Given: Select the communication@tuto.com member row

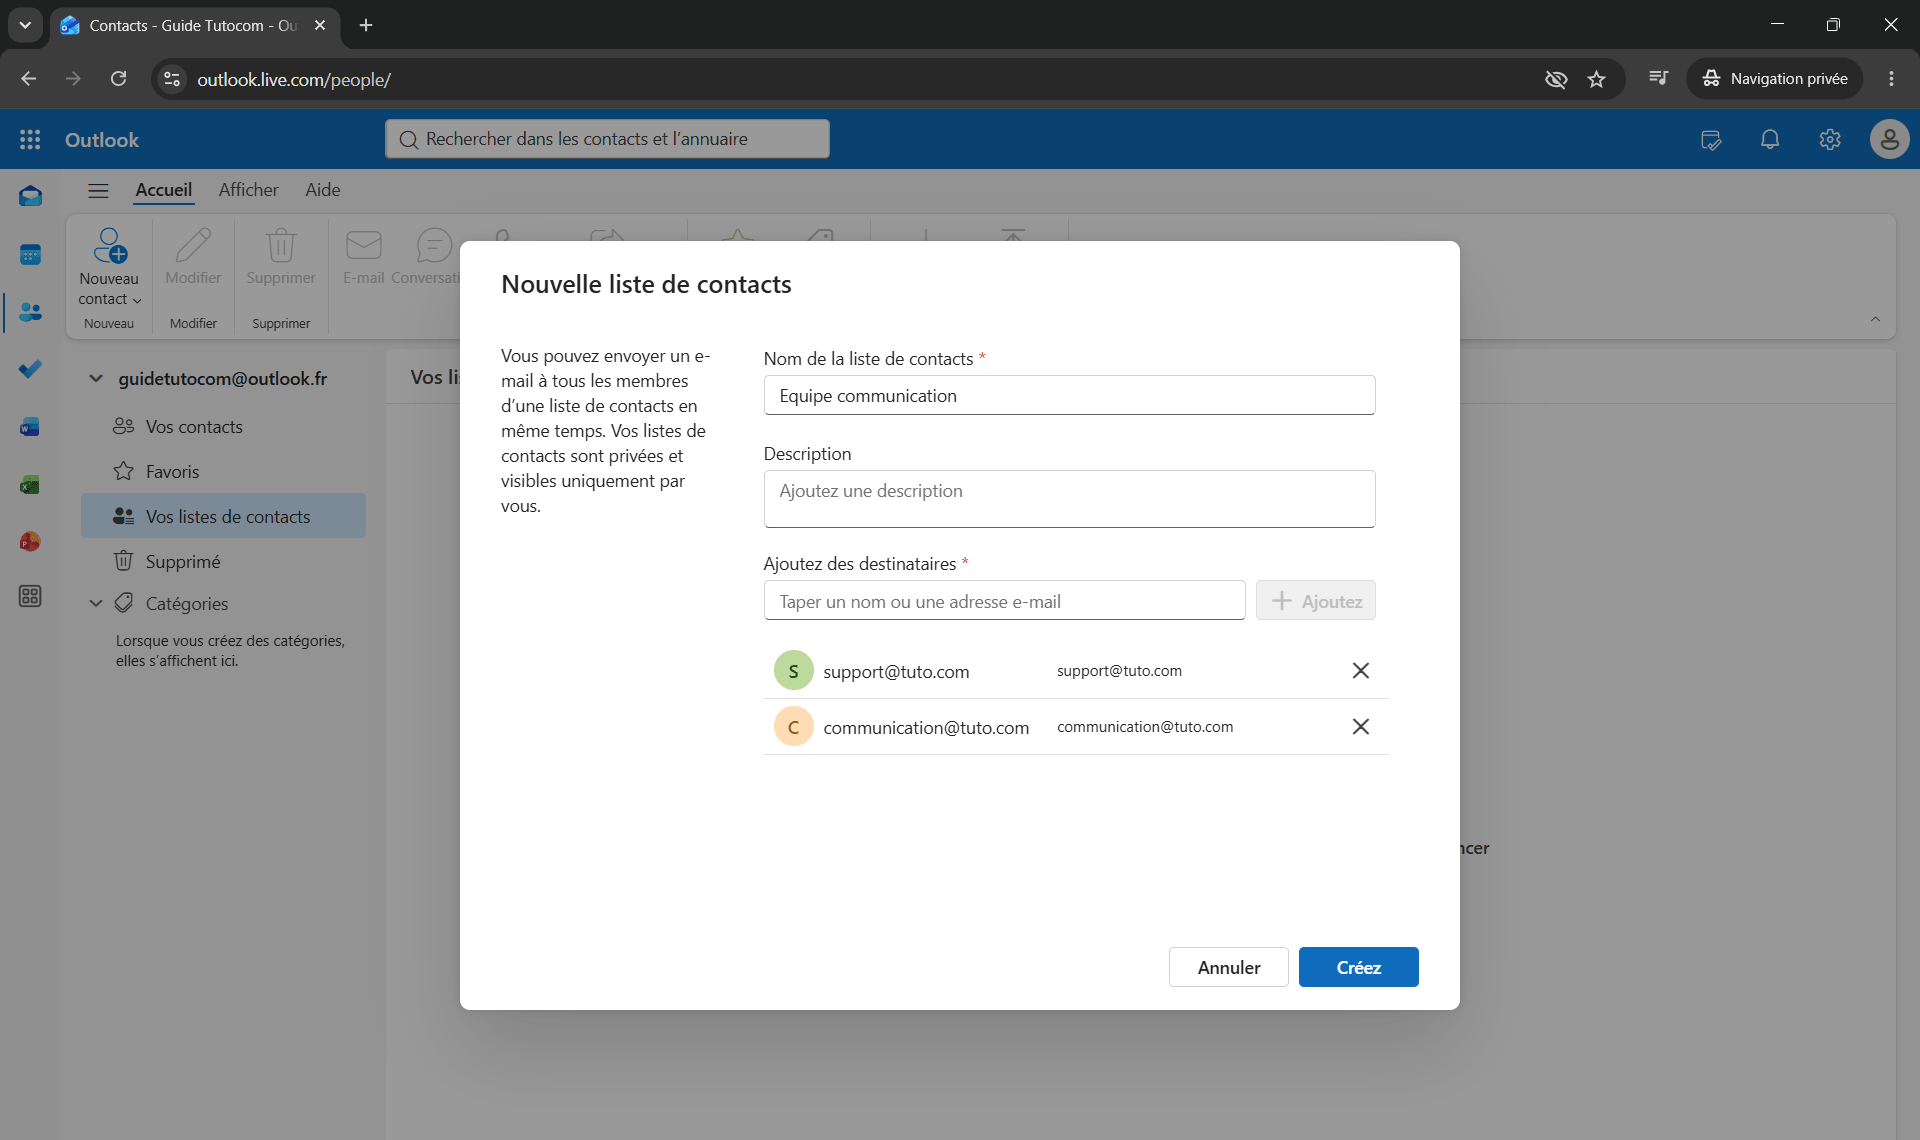Looking at the screenshot, I should [x=1076, y=727].
